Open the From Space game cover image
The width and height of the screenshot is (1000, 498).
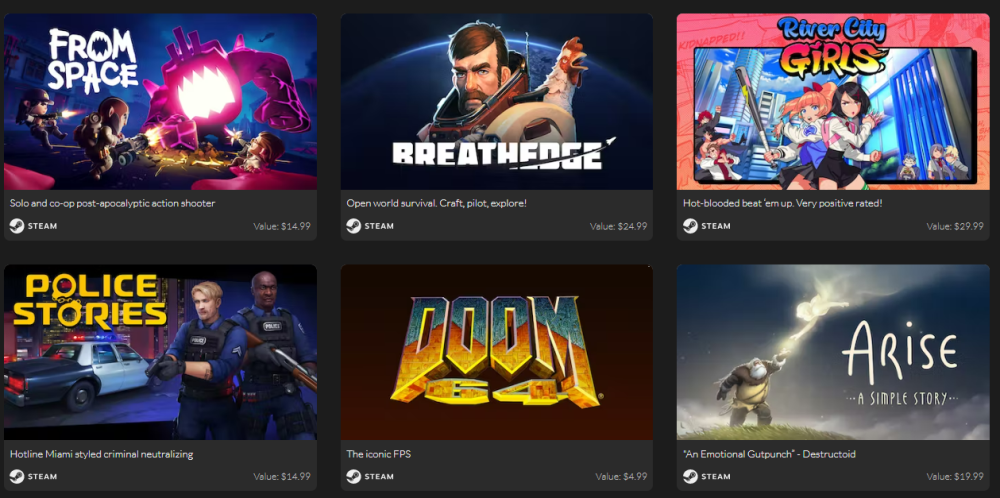[x=161, y=101]
